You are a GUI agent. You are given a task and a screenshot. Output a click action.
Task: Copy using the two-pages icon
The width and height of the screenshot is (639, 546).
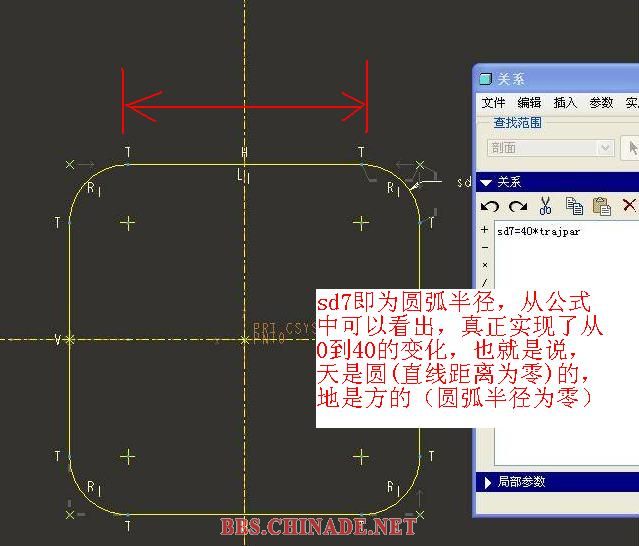[x=575, y=206]
